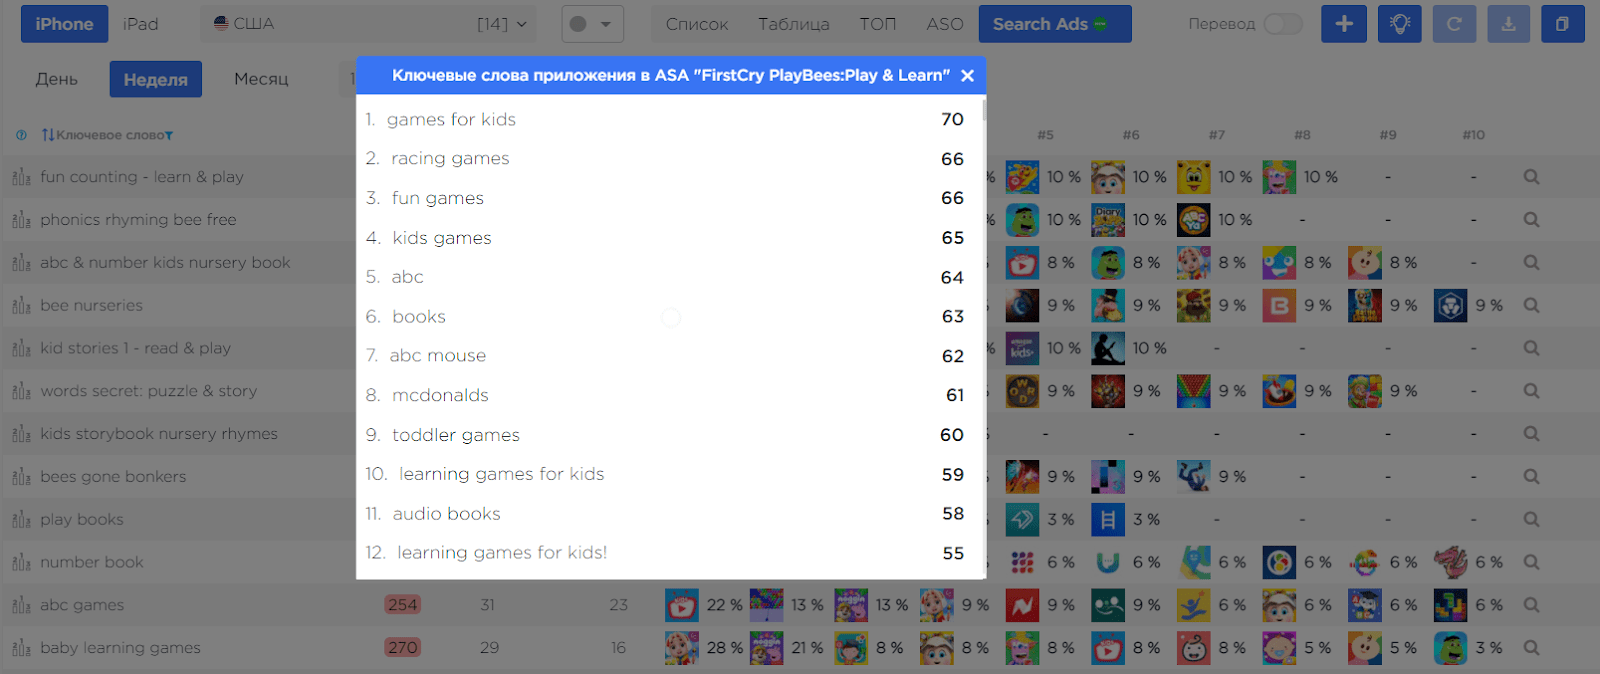Click keyword 'words secret: puzzle & story'
This screenshot has width=1600, height=674.
(148, 391)
